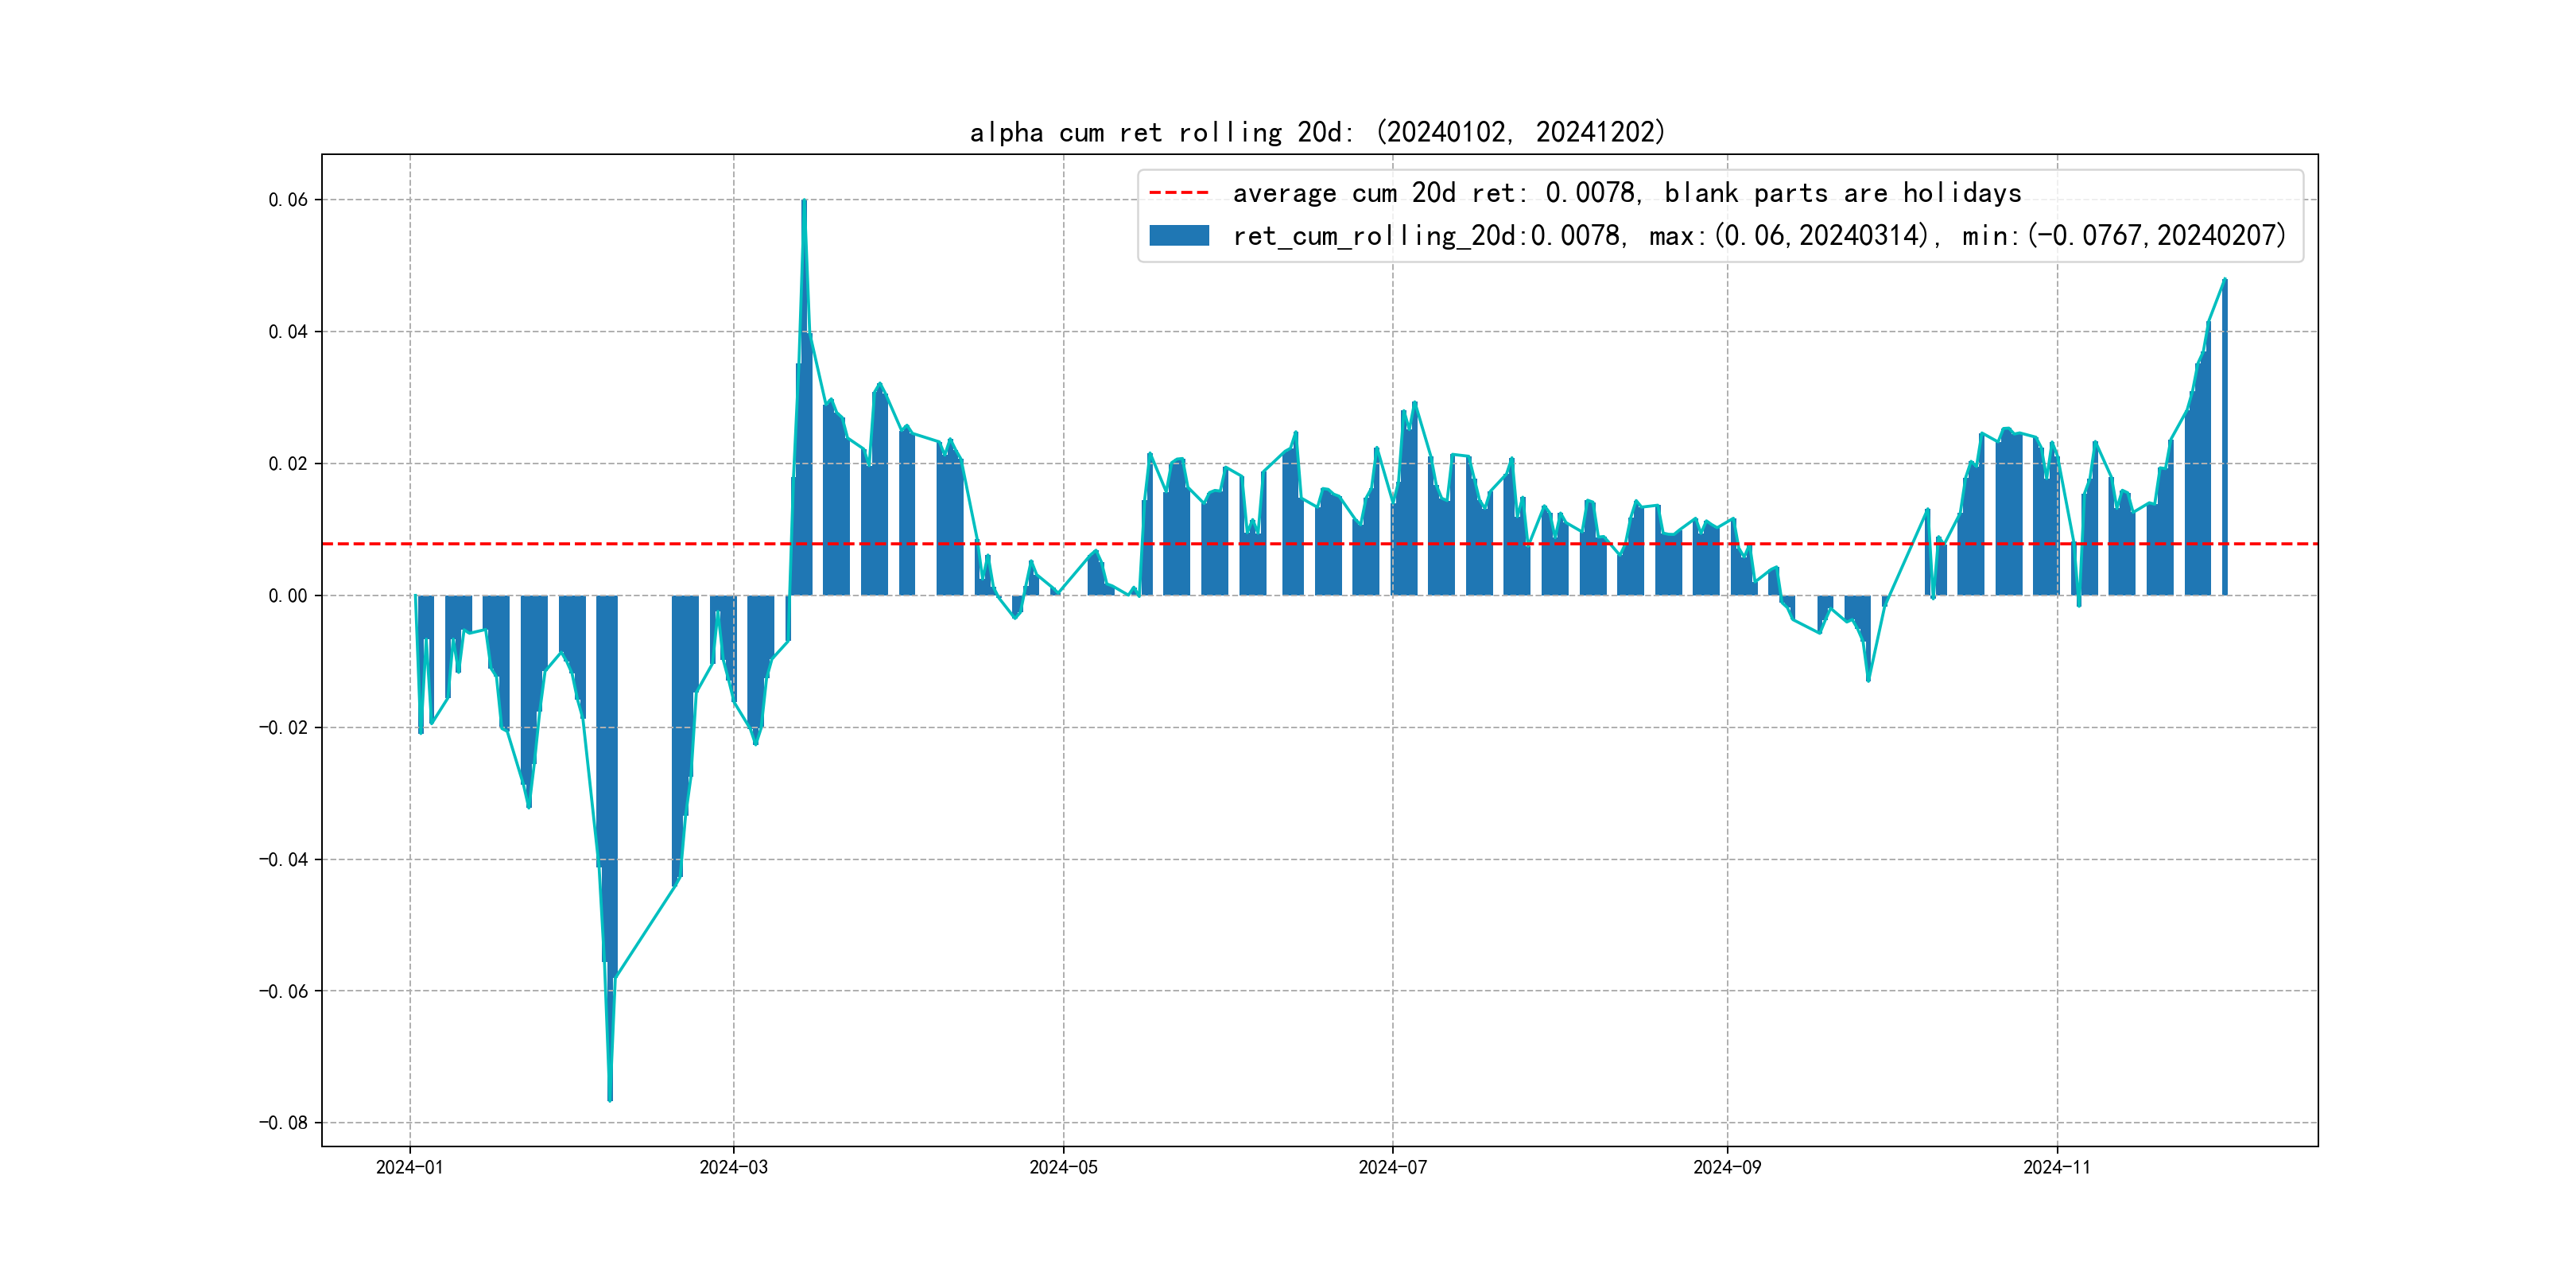Click the 2024-11 x-axis label
This screenshot has height=1288, width=2576.
pos(2056,1167)
